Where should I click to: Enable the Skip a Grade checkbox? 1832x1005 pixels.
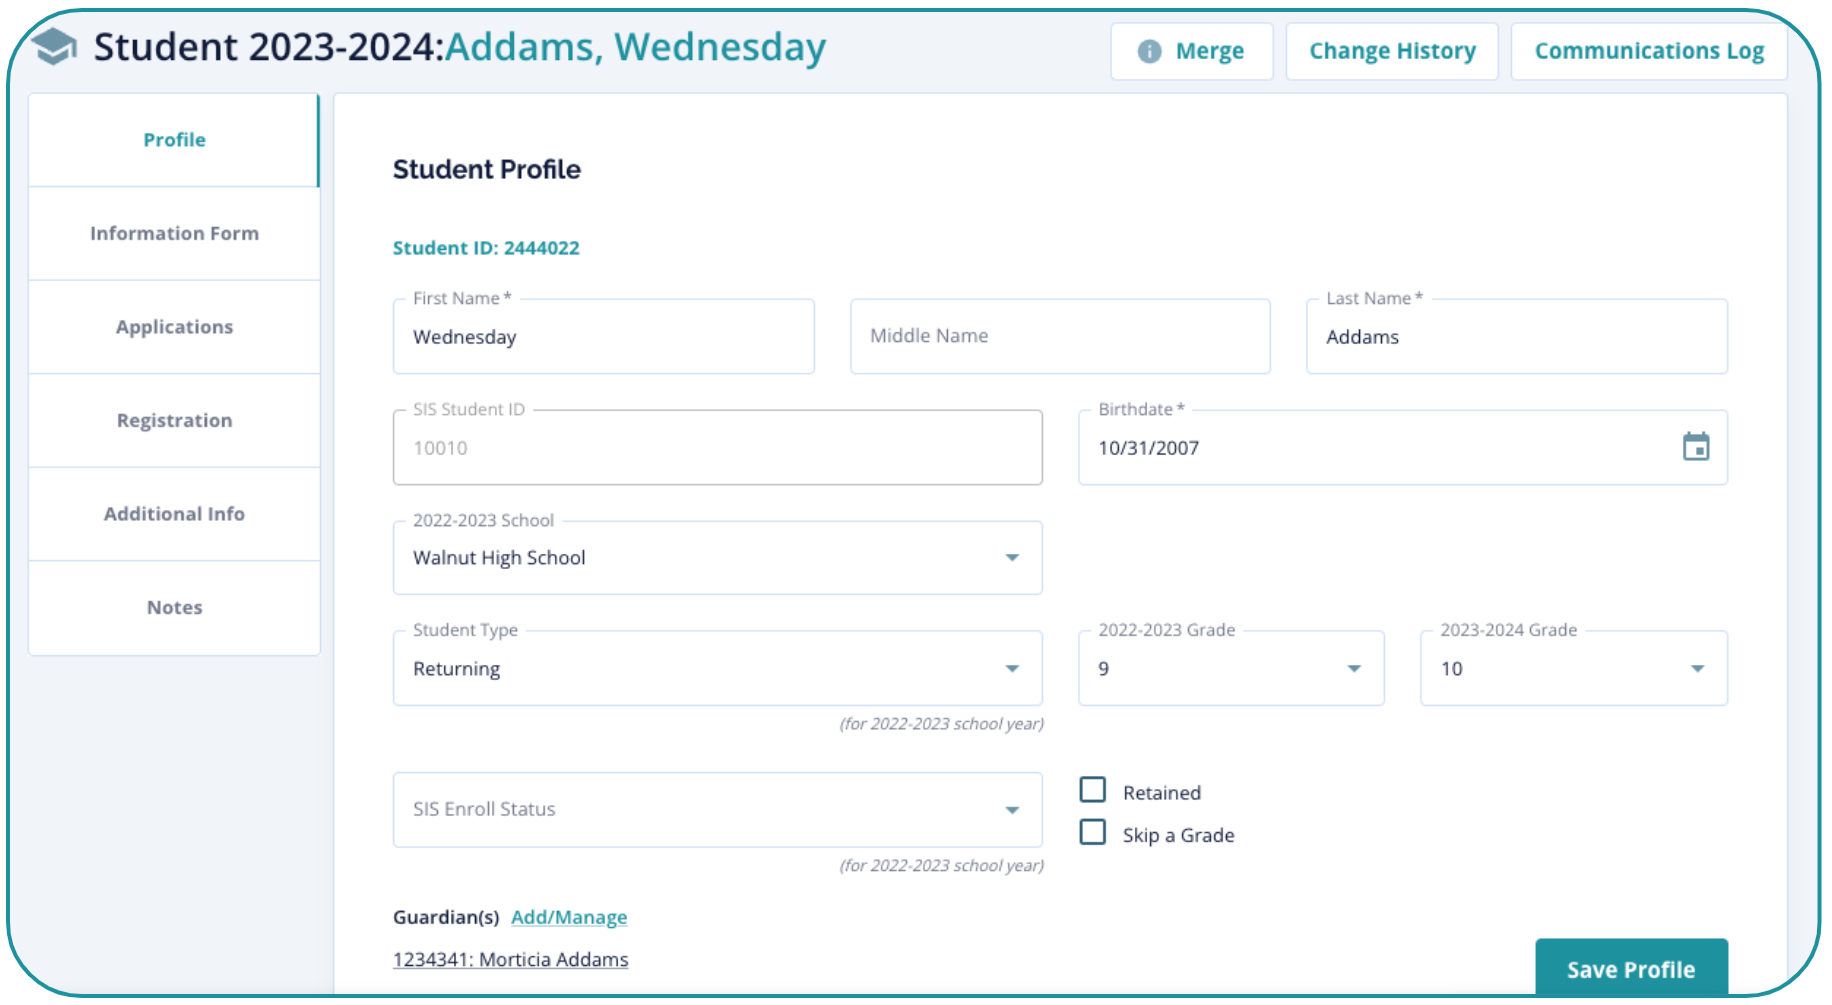[x=1093, y=833]
